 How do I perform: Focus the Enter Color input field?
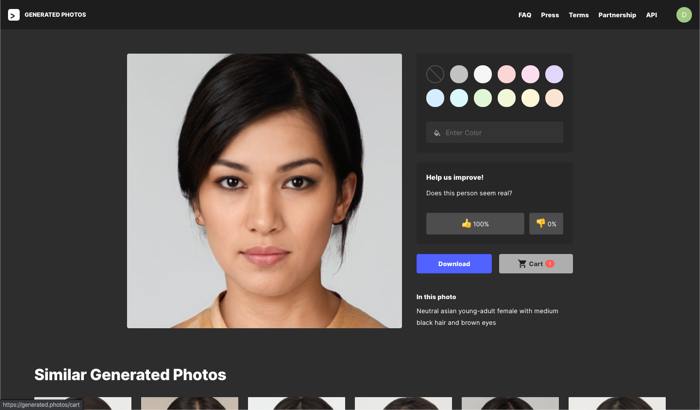pos(494,132)
